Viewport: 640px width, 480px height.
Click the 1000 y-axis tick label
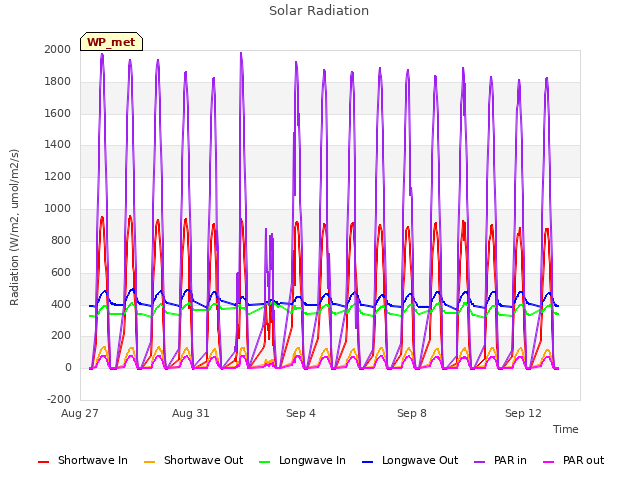click(x=58, y=208)
